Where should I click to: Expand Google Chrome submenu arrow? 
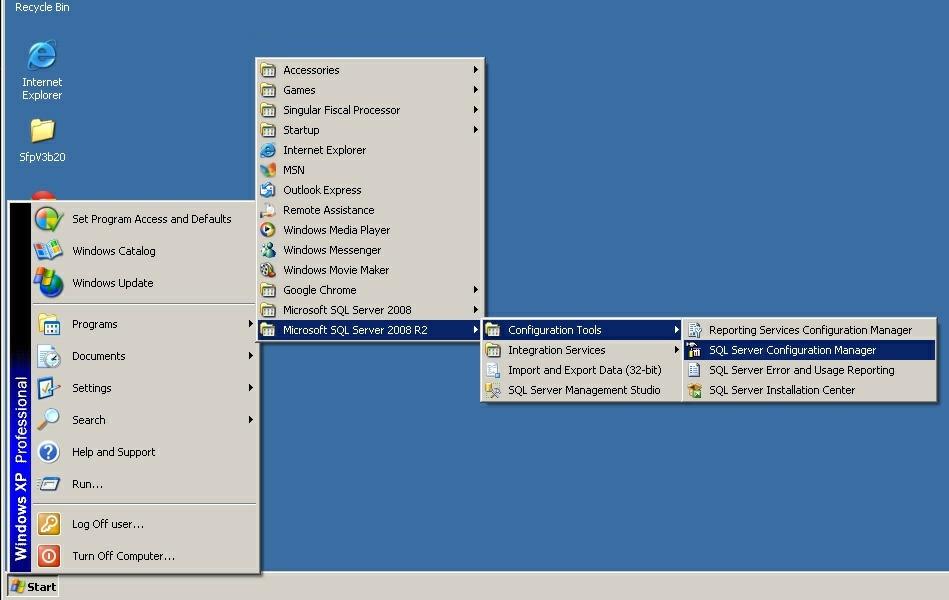pos(476,290)
